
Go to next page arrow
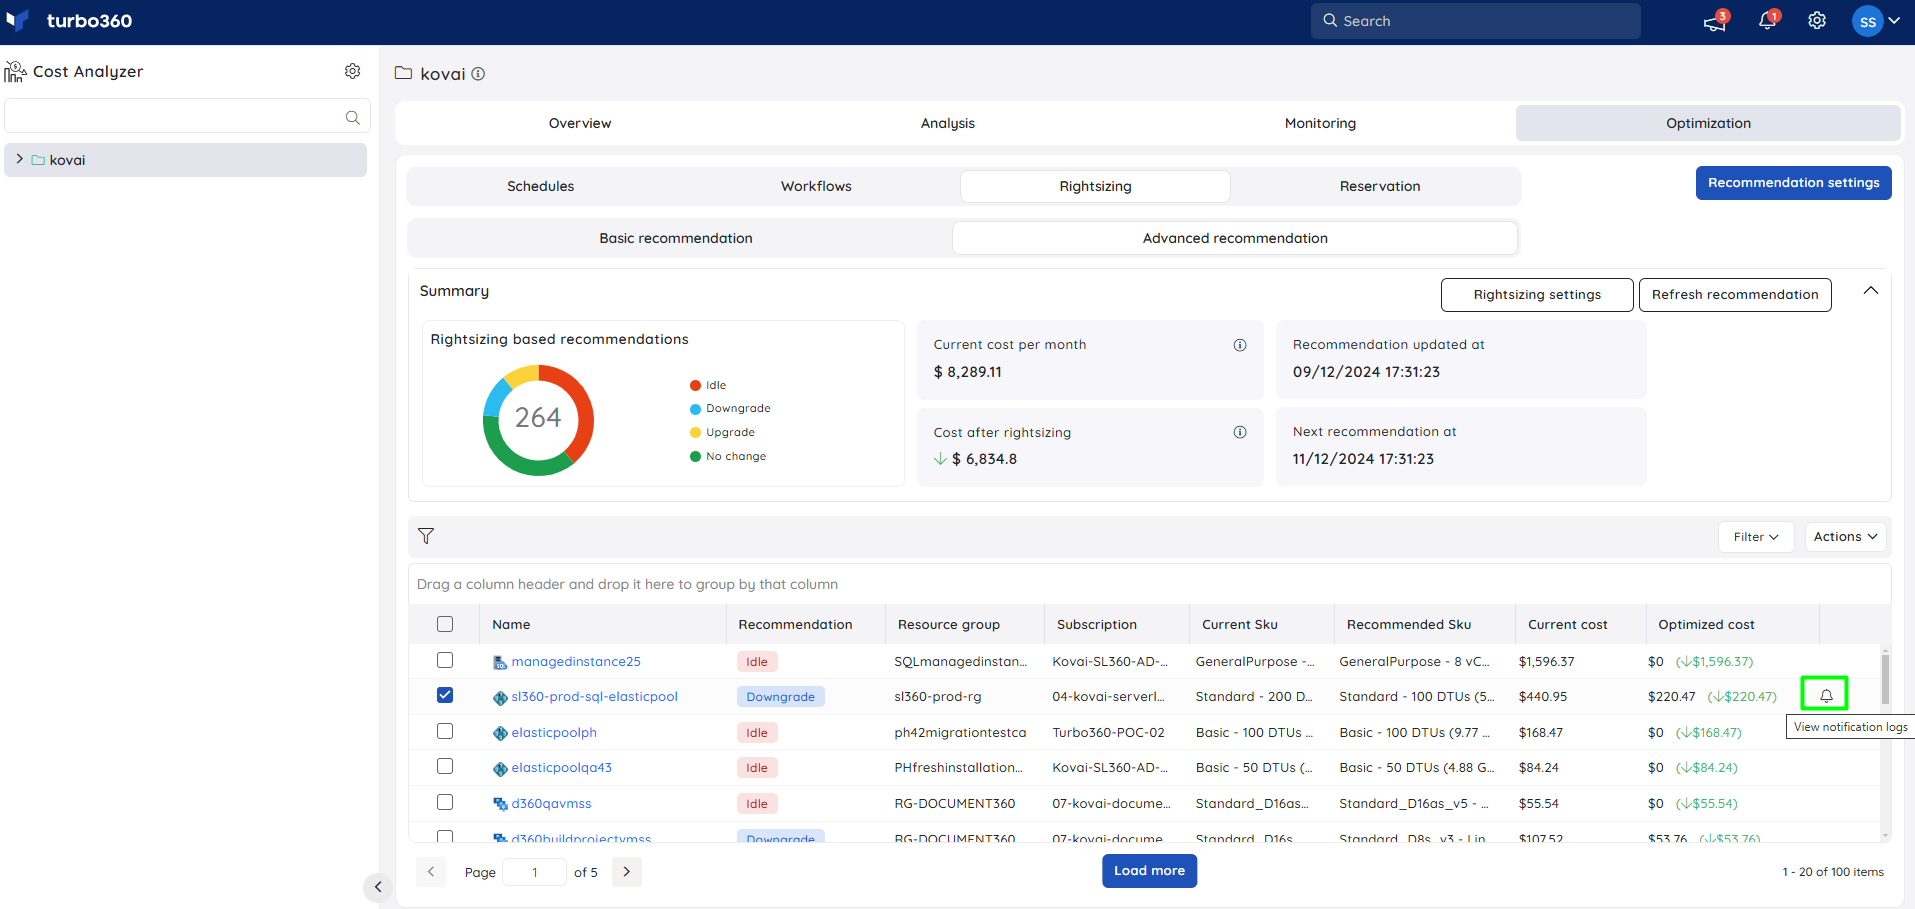[x=627, y=872]
